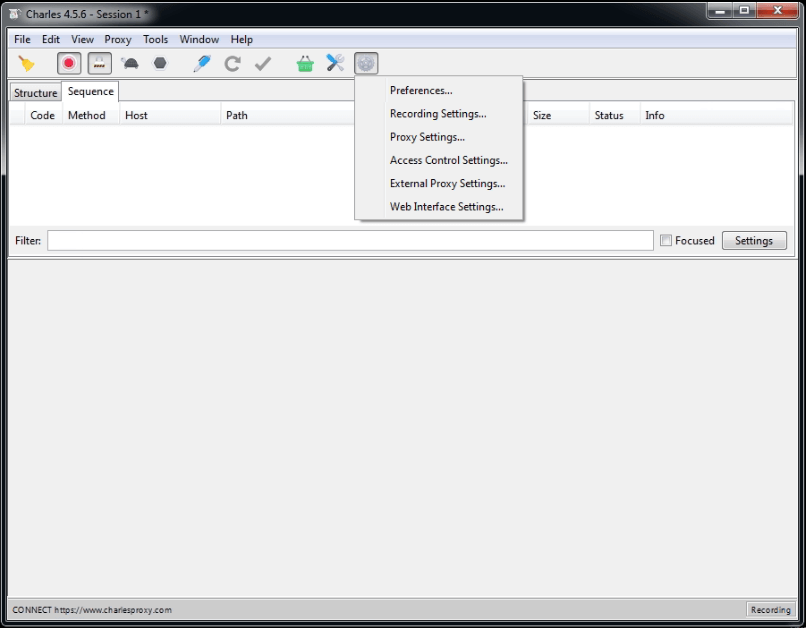This screenshot has height=628, width=806.
Task: Choose External Proxy Settings... entry
Action: coord(438,183)
